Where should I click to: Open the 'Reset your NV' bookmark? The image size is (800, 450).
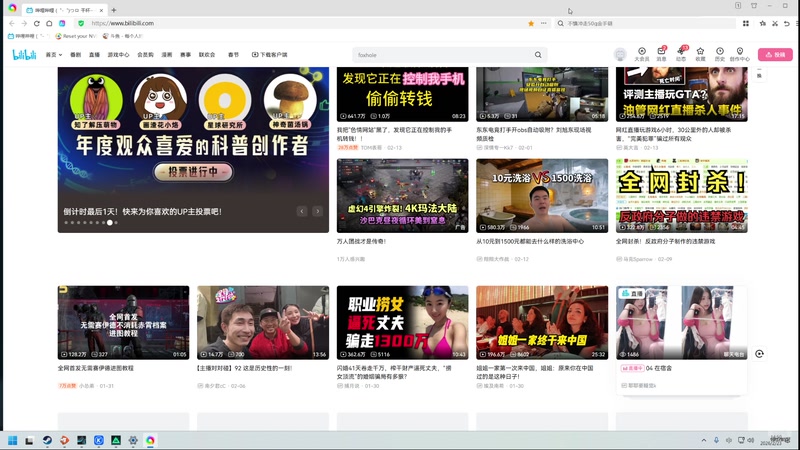(76, 36)
